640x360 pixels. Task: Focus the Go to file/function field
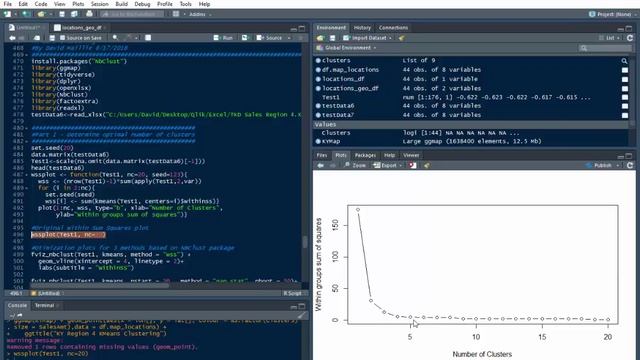click(x=132, y=14)
